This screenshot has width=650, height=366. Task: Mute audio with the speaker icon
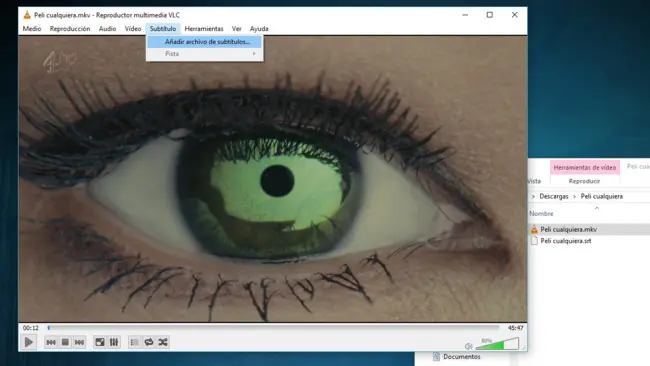pyautogui.click(x=468, y=346)
